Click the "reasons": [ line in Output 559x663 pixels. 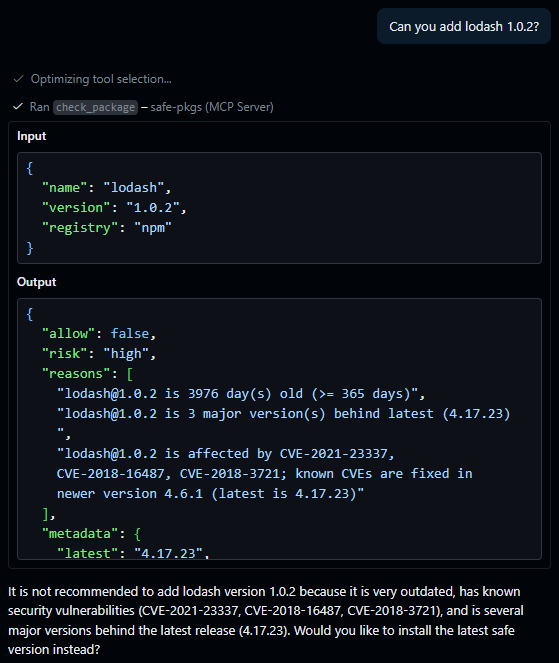(88, 374)
